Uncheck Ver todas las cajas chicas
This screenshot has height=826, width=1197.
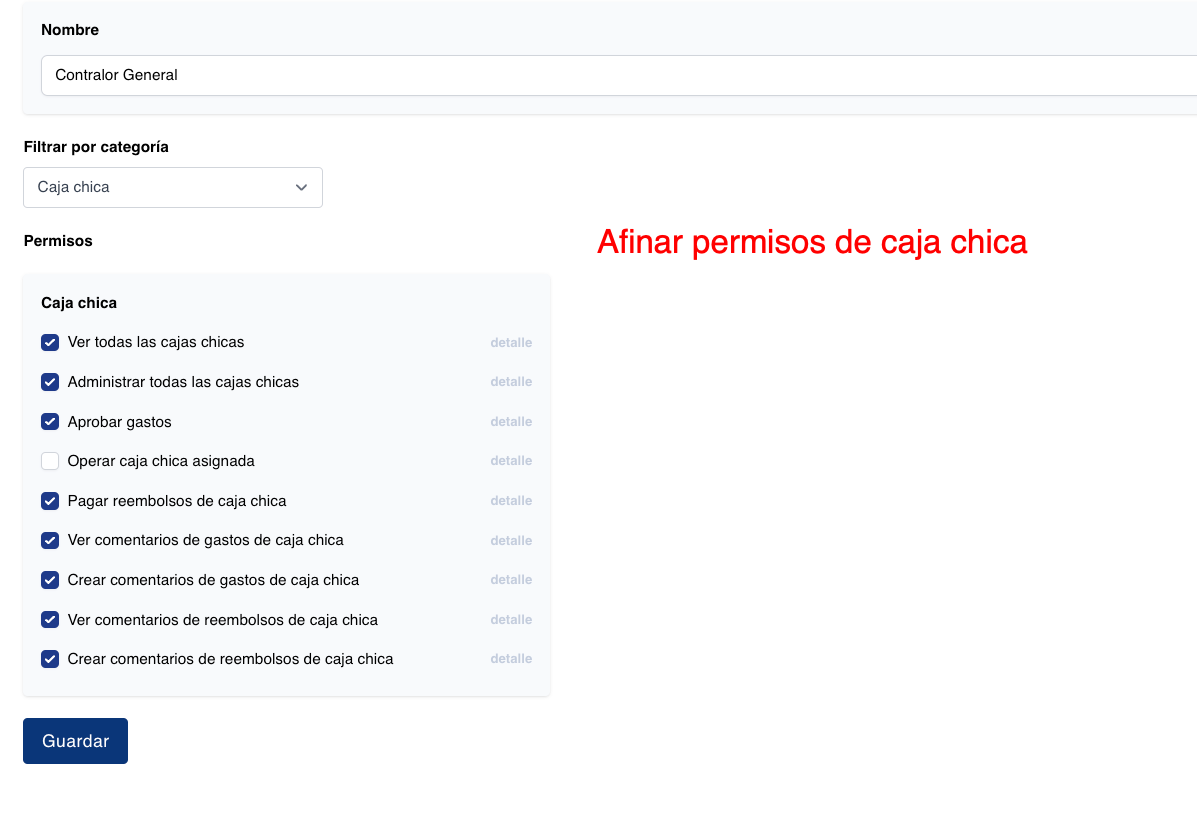50,342
